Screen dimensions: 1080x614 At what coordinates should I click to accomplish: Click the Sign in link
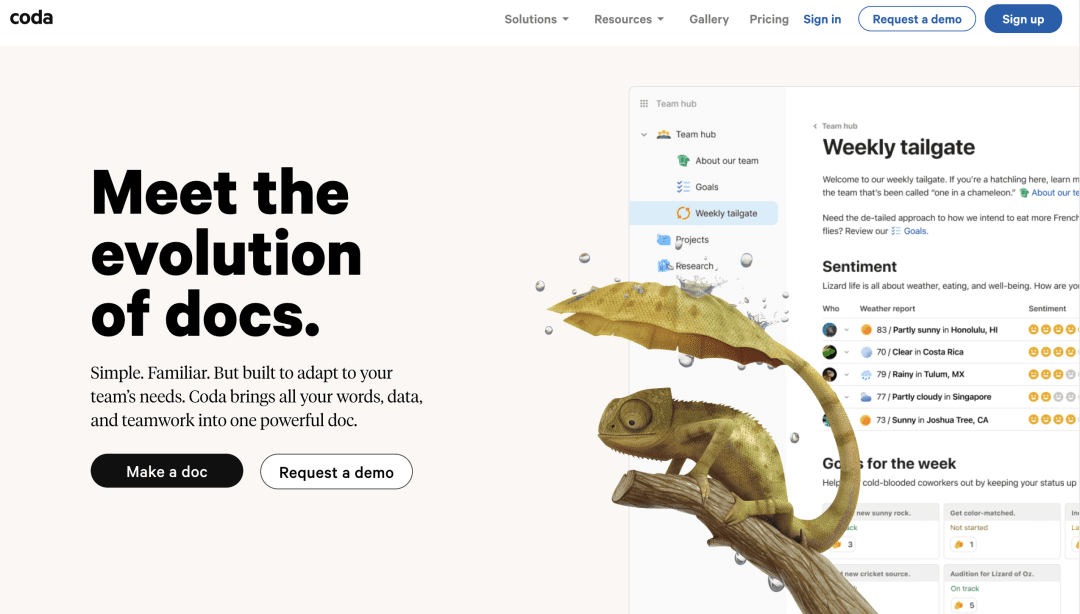point(822,19)
